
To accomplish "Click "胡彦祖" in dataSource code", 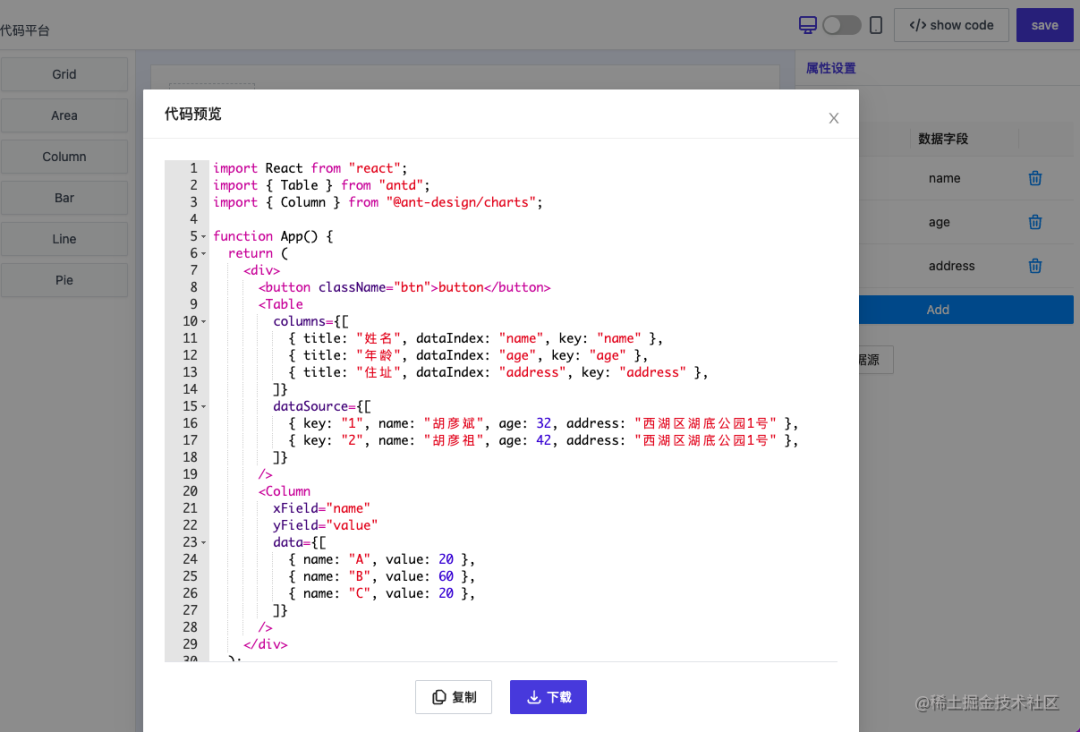I will point(453,440).
